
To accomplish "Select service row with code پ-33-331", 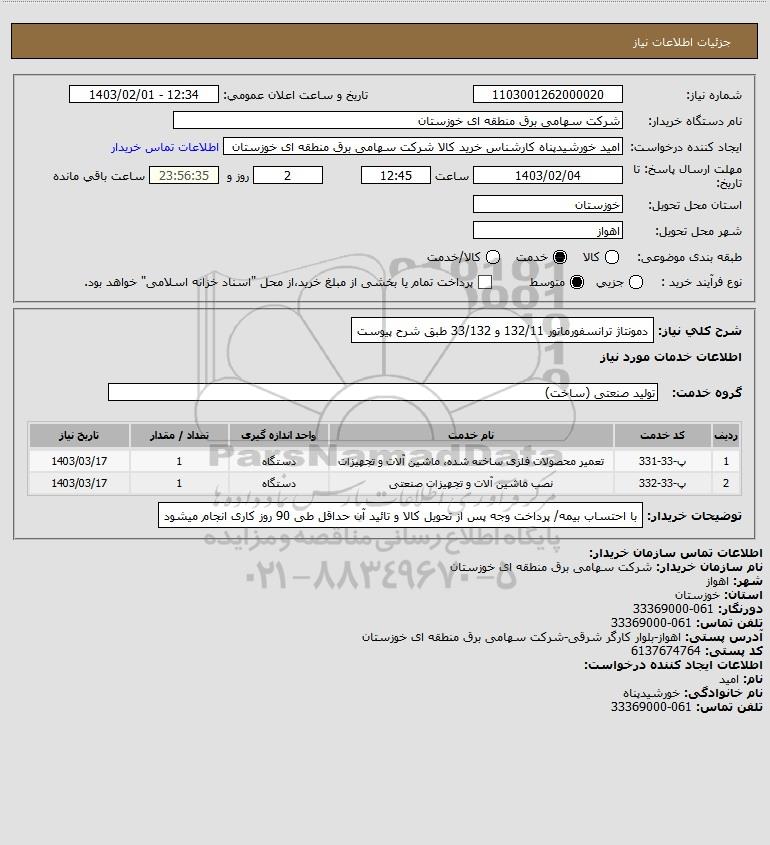I will tap(384, 461).
